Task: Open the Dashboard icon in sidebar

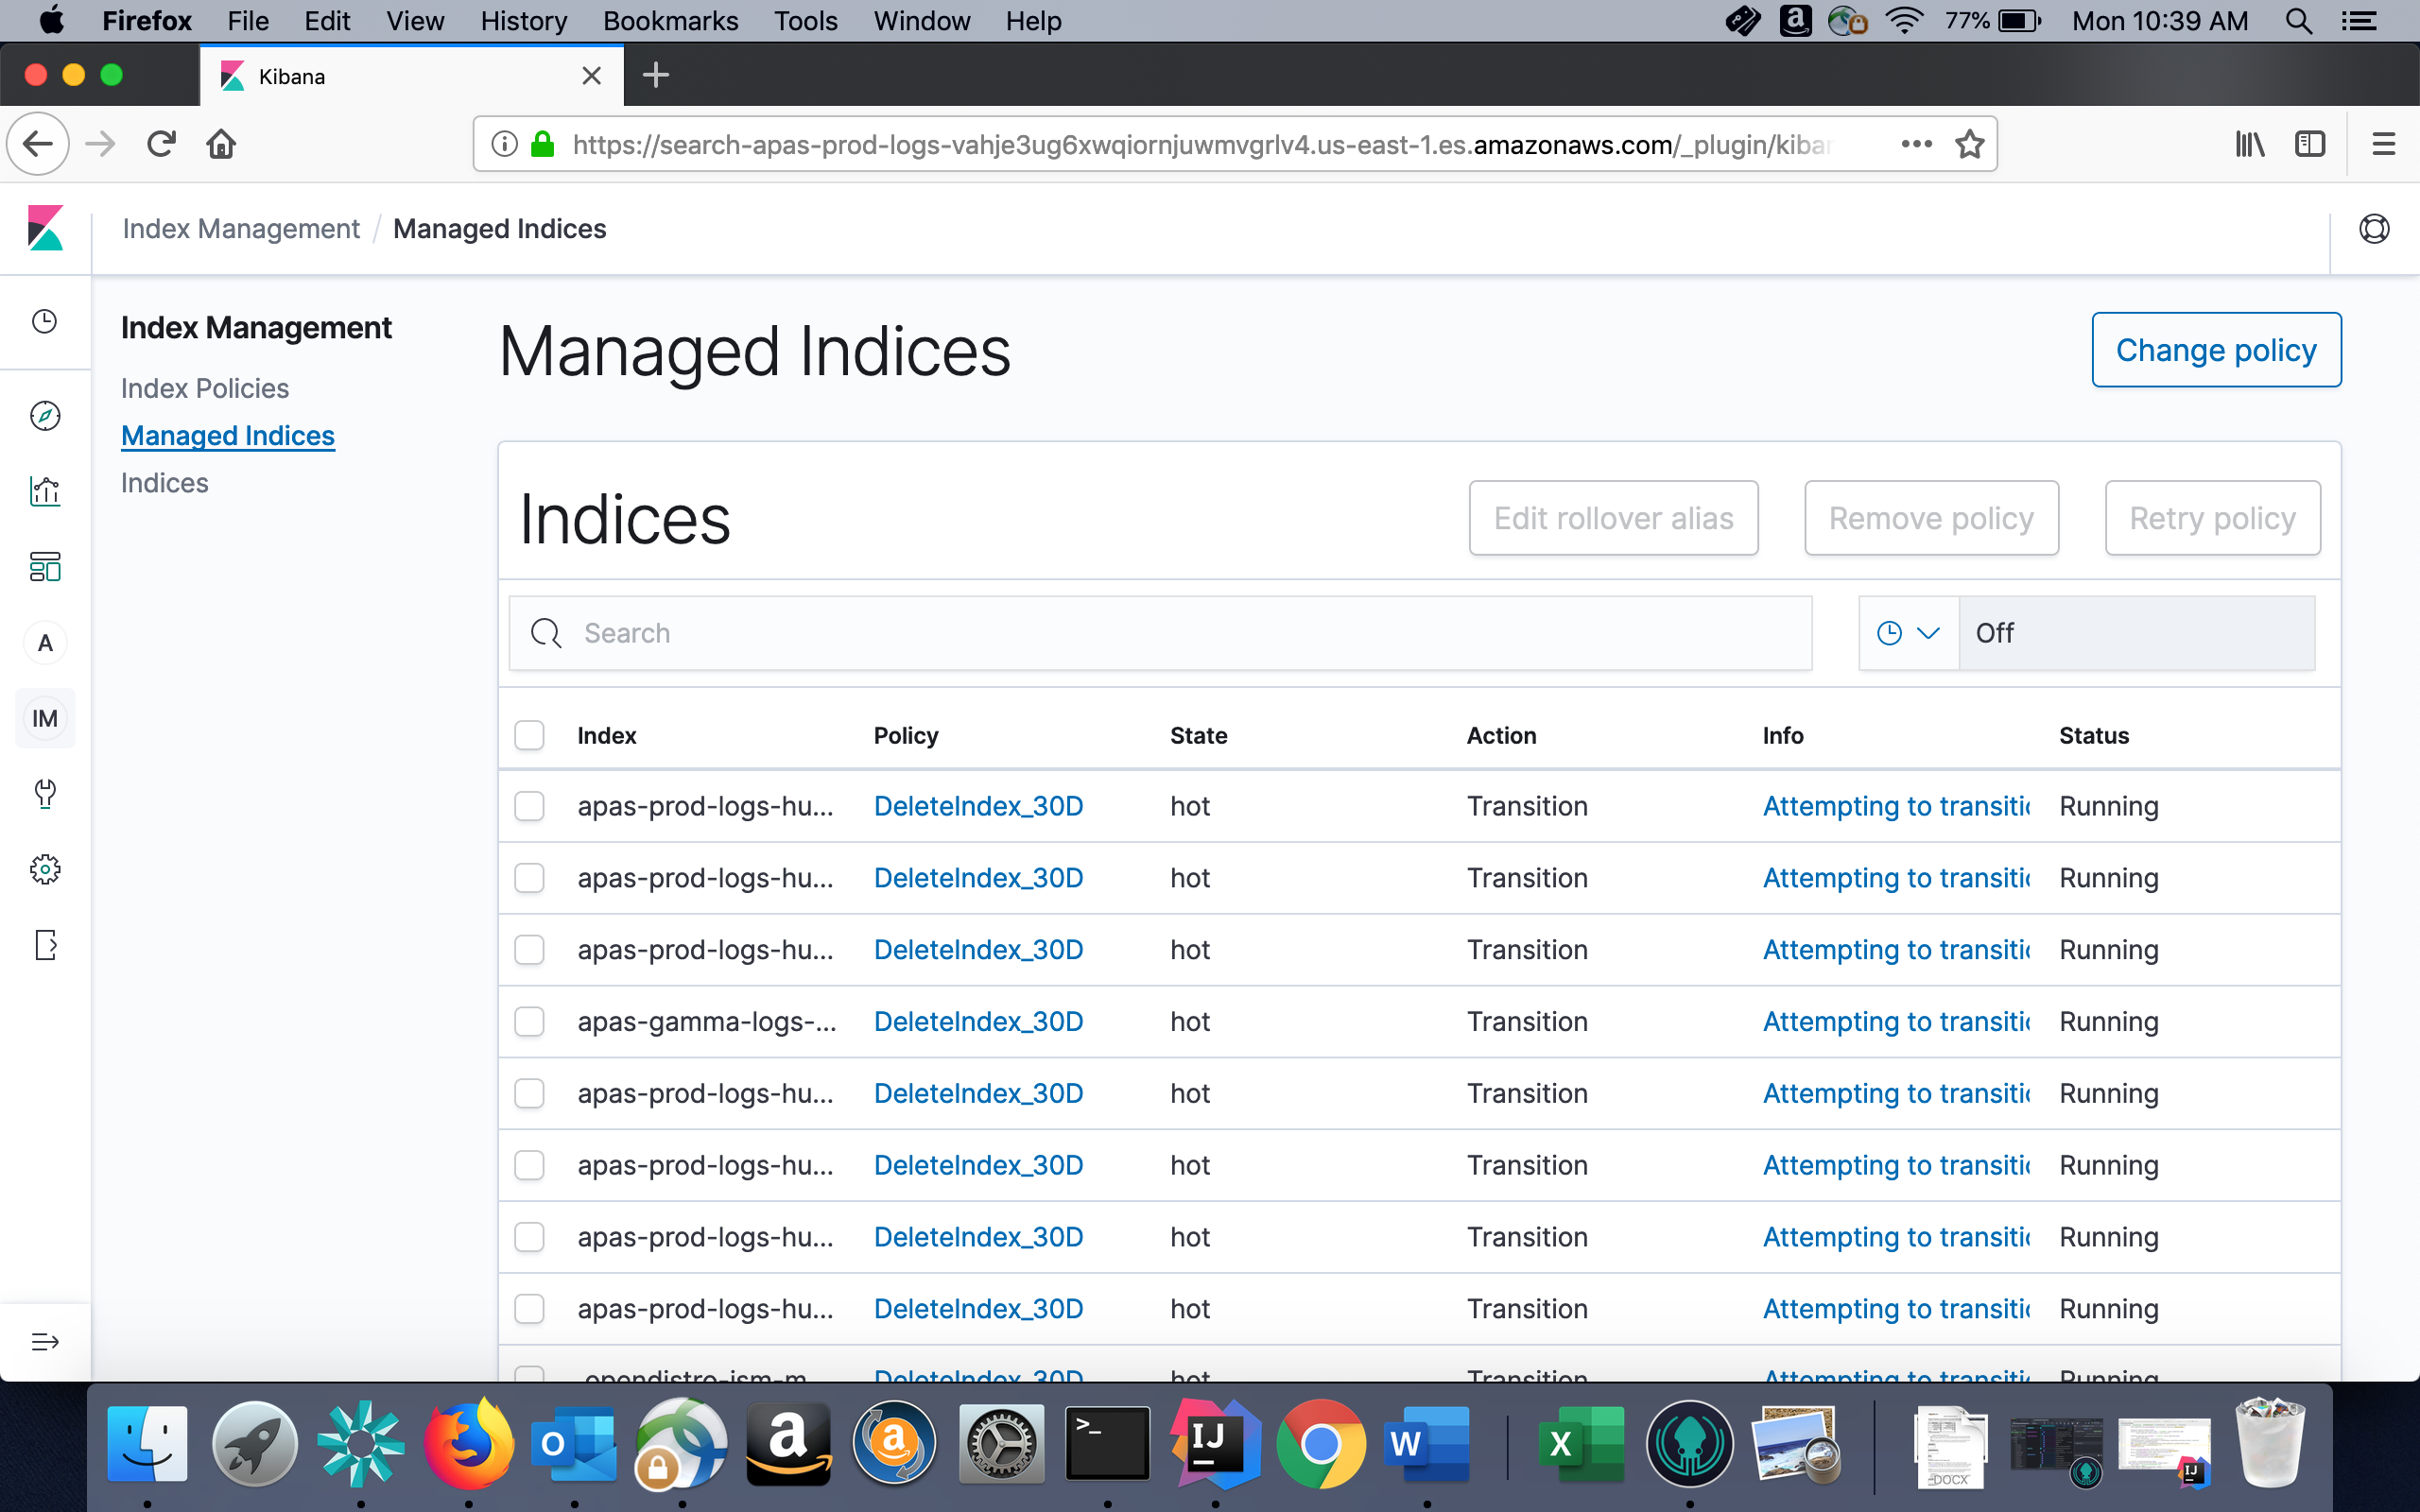Action: click(45, 567)
